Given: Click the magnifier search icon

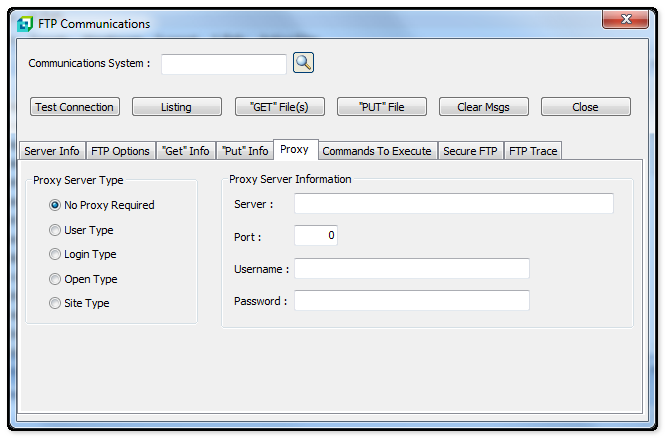Looking at the screenshot, I should pos(303,63).
